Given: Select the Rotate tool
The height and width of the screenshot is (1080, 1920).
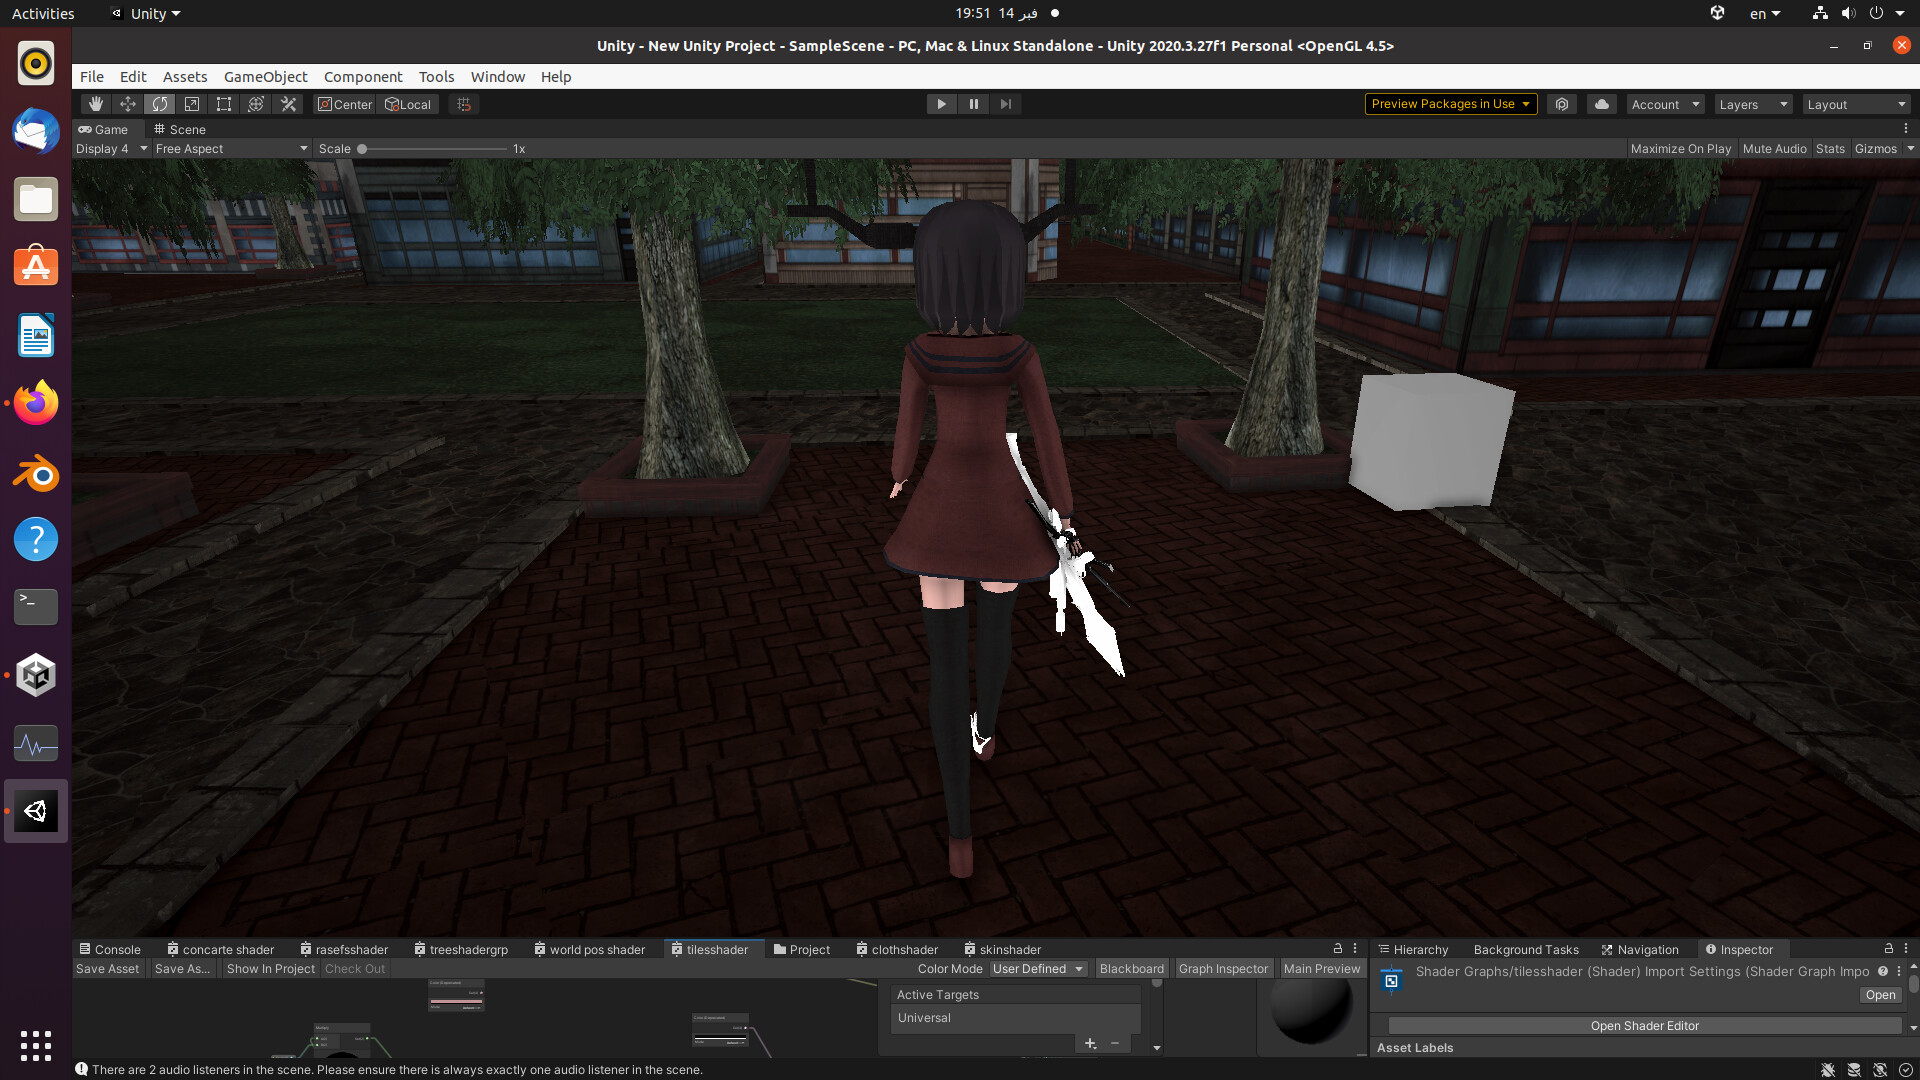Looking at the screenshot, I should point(159,103).
